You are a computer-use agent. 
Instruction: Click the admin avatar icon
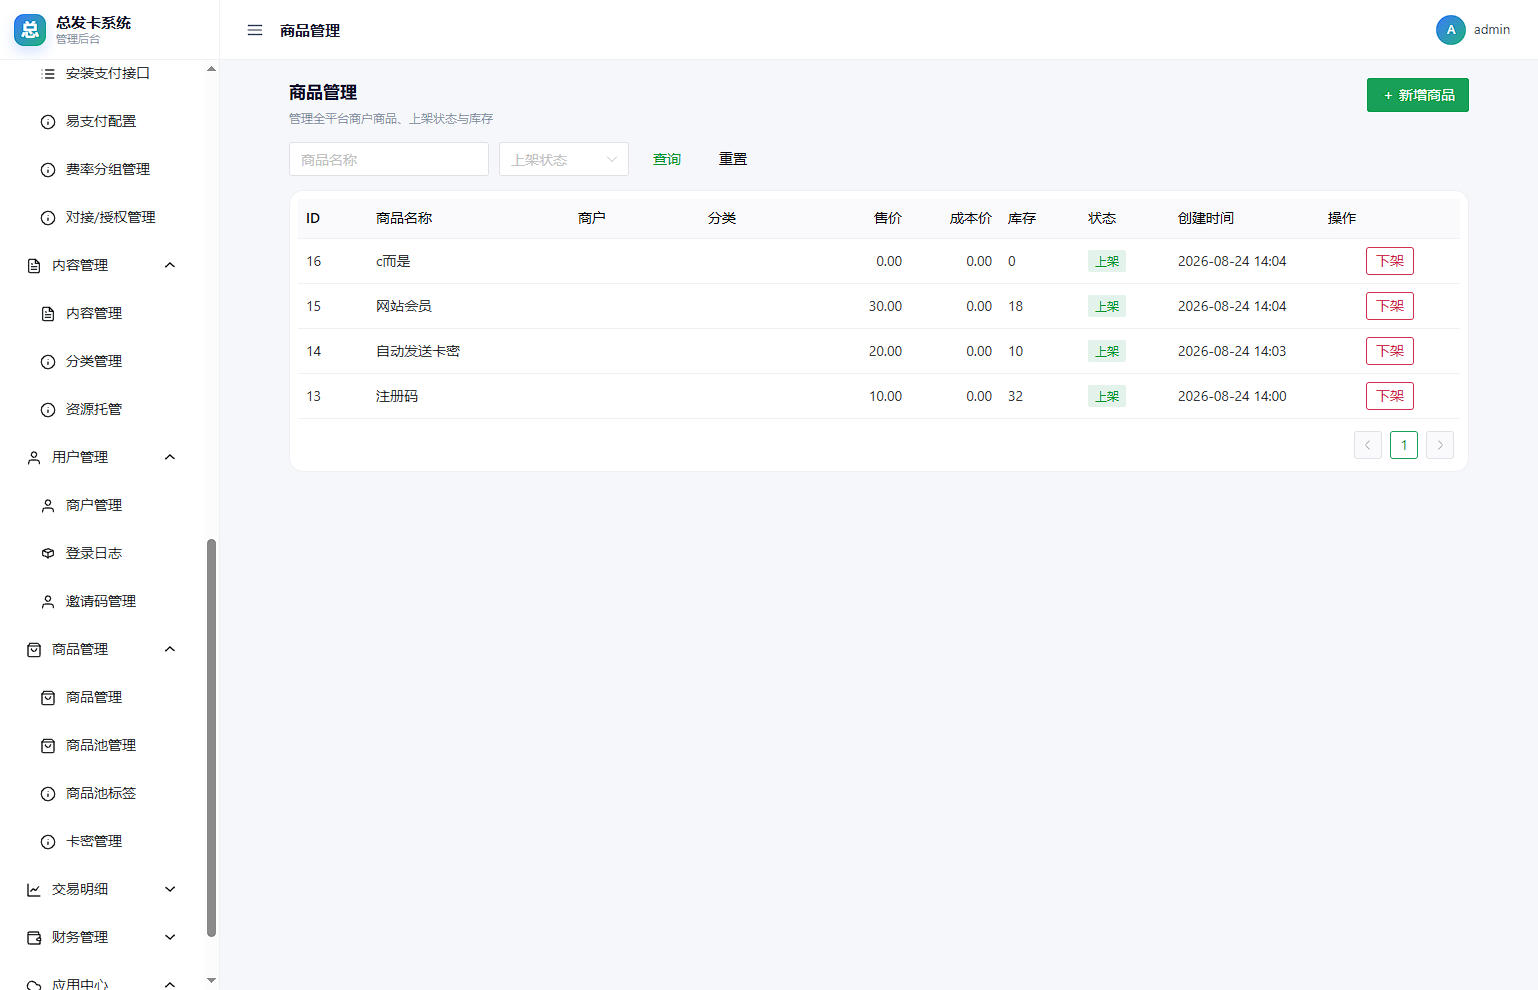[x=1450, y=30]
